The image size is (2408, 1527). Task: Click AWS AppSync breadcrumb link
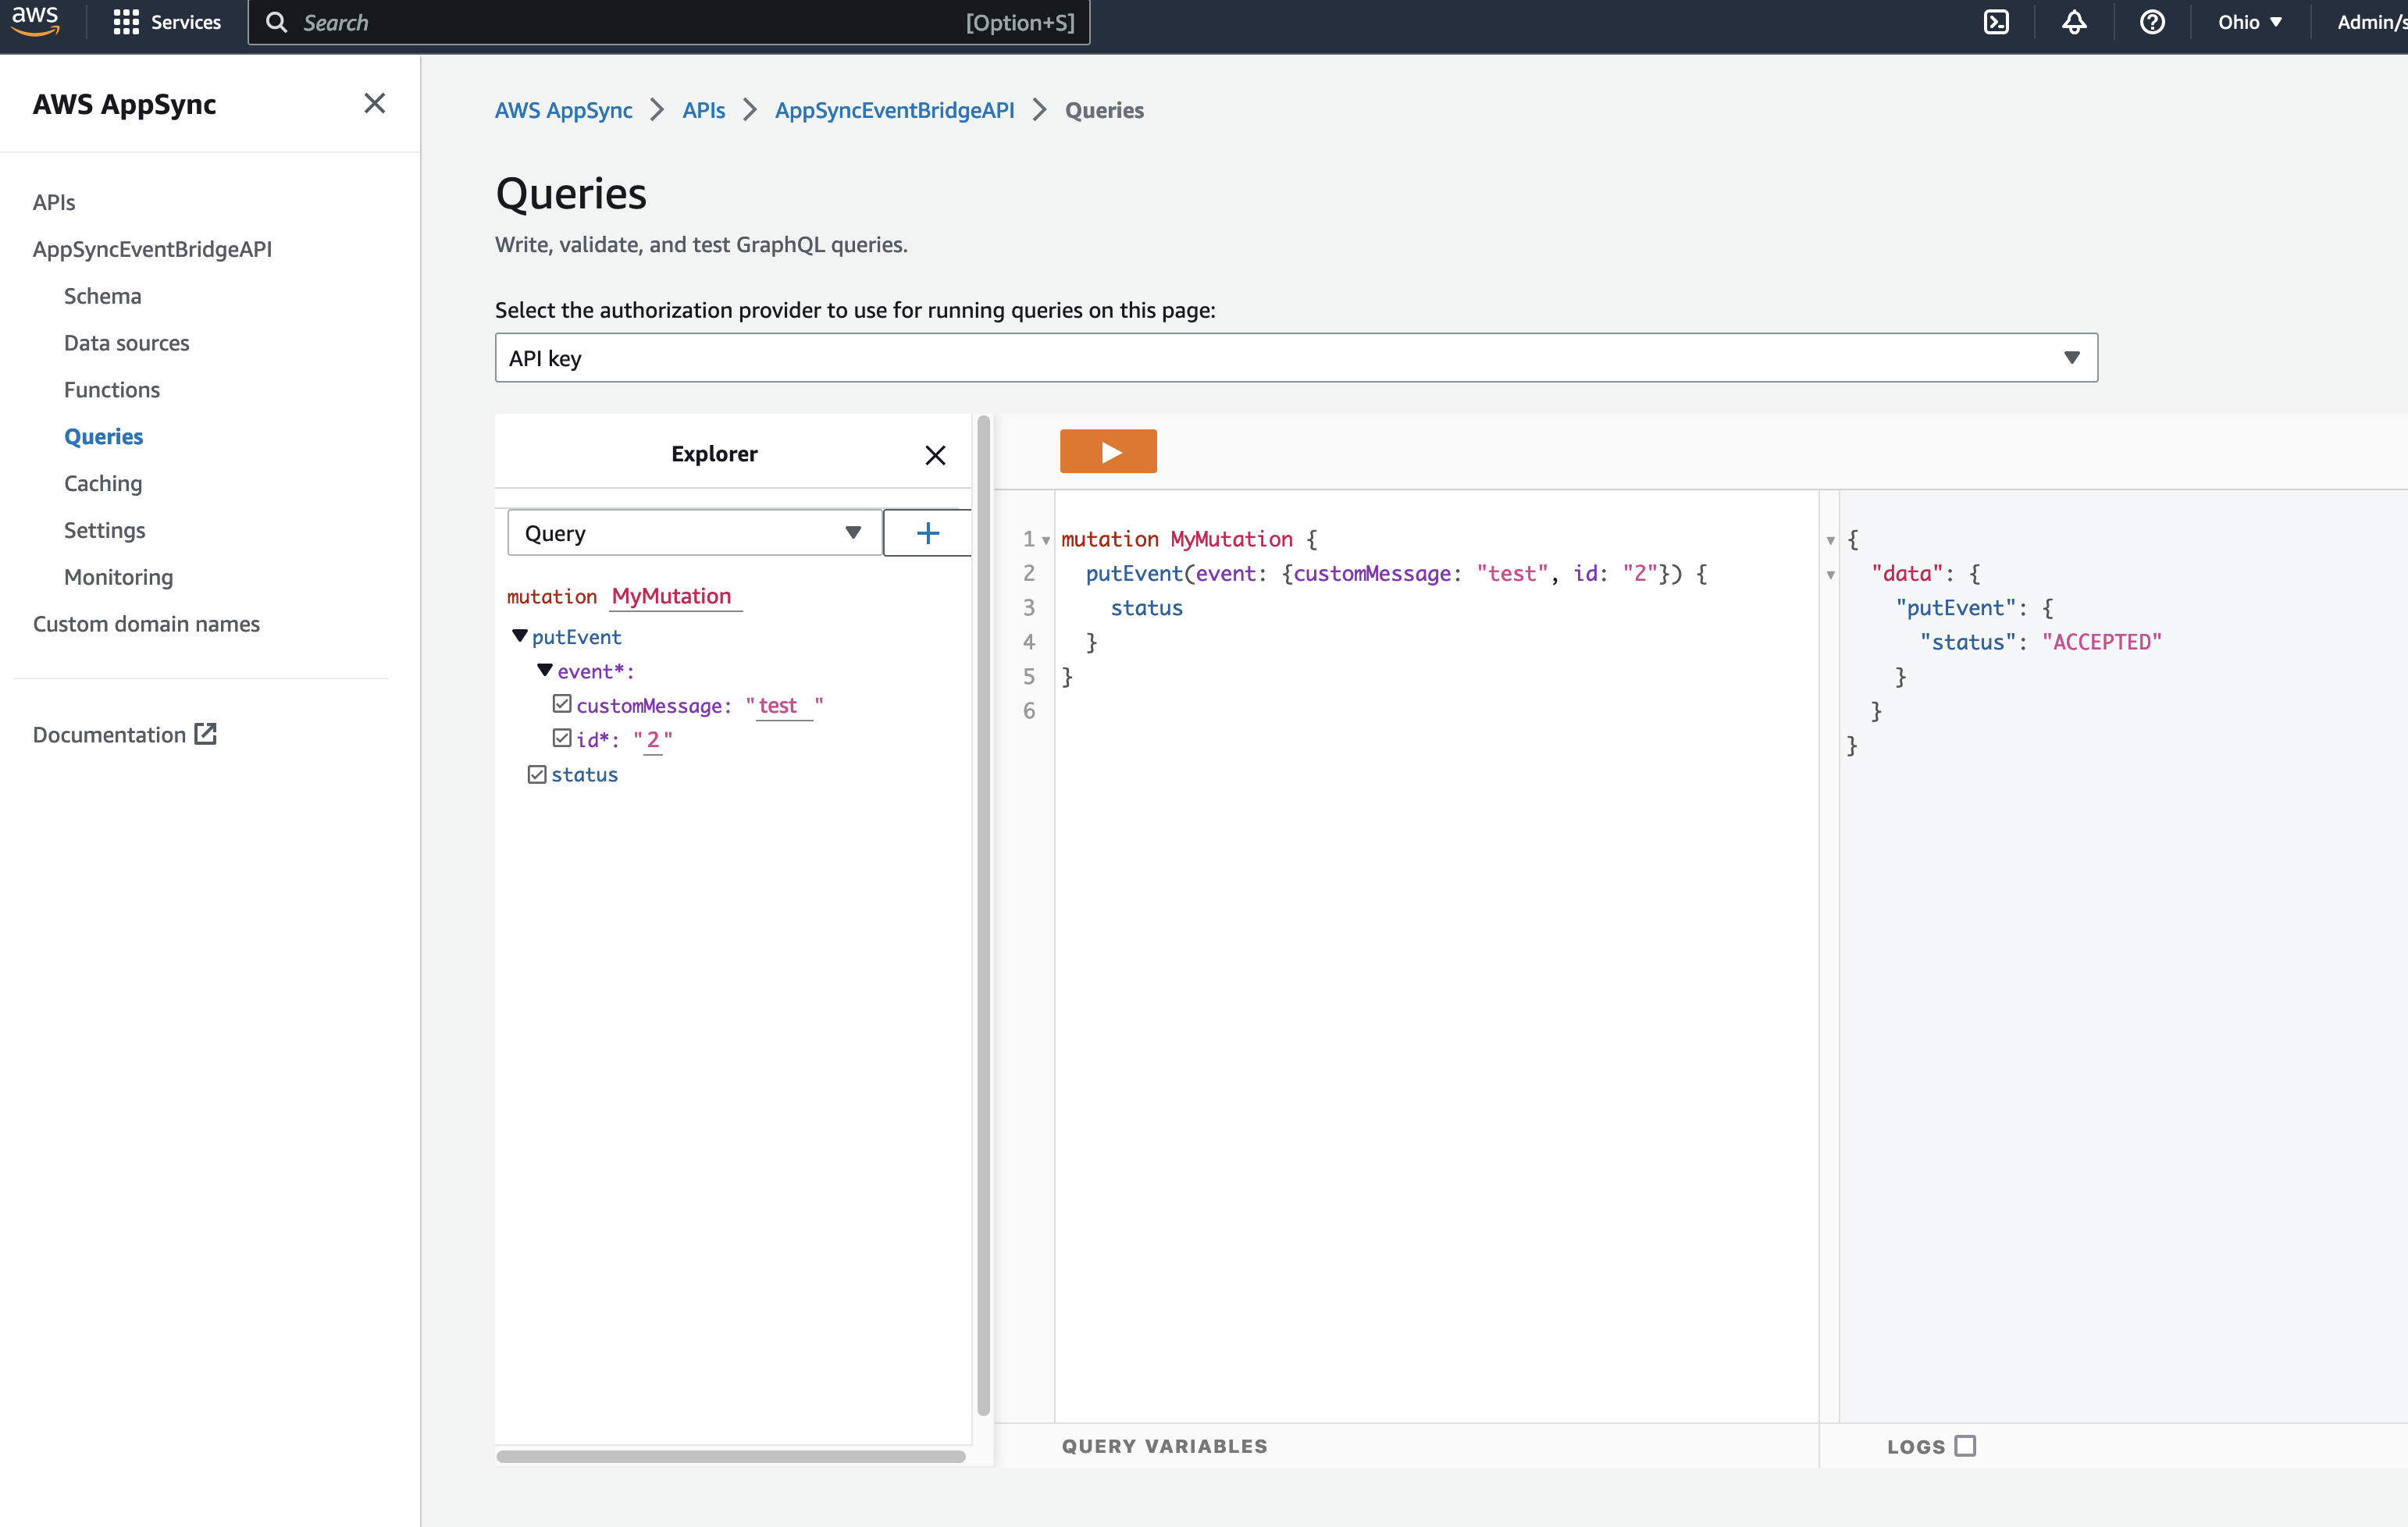564,110
